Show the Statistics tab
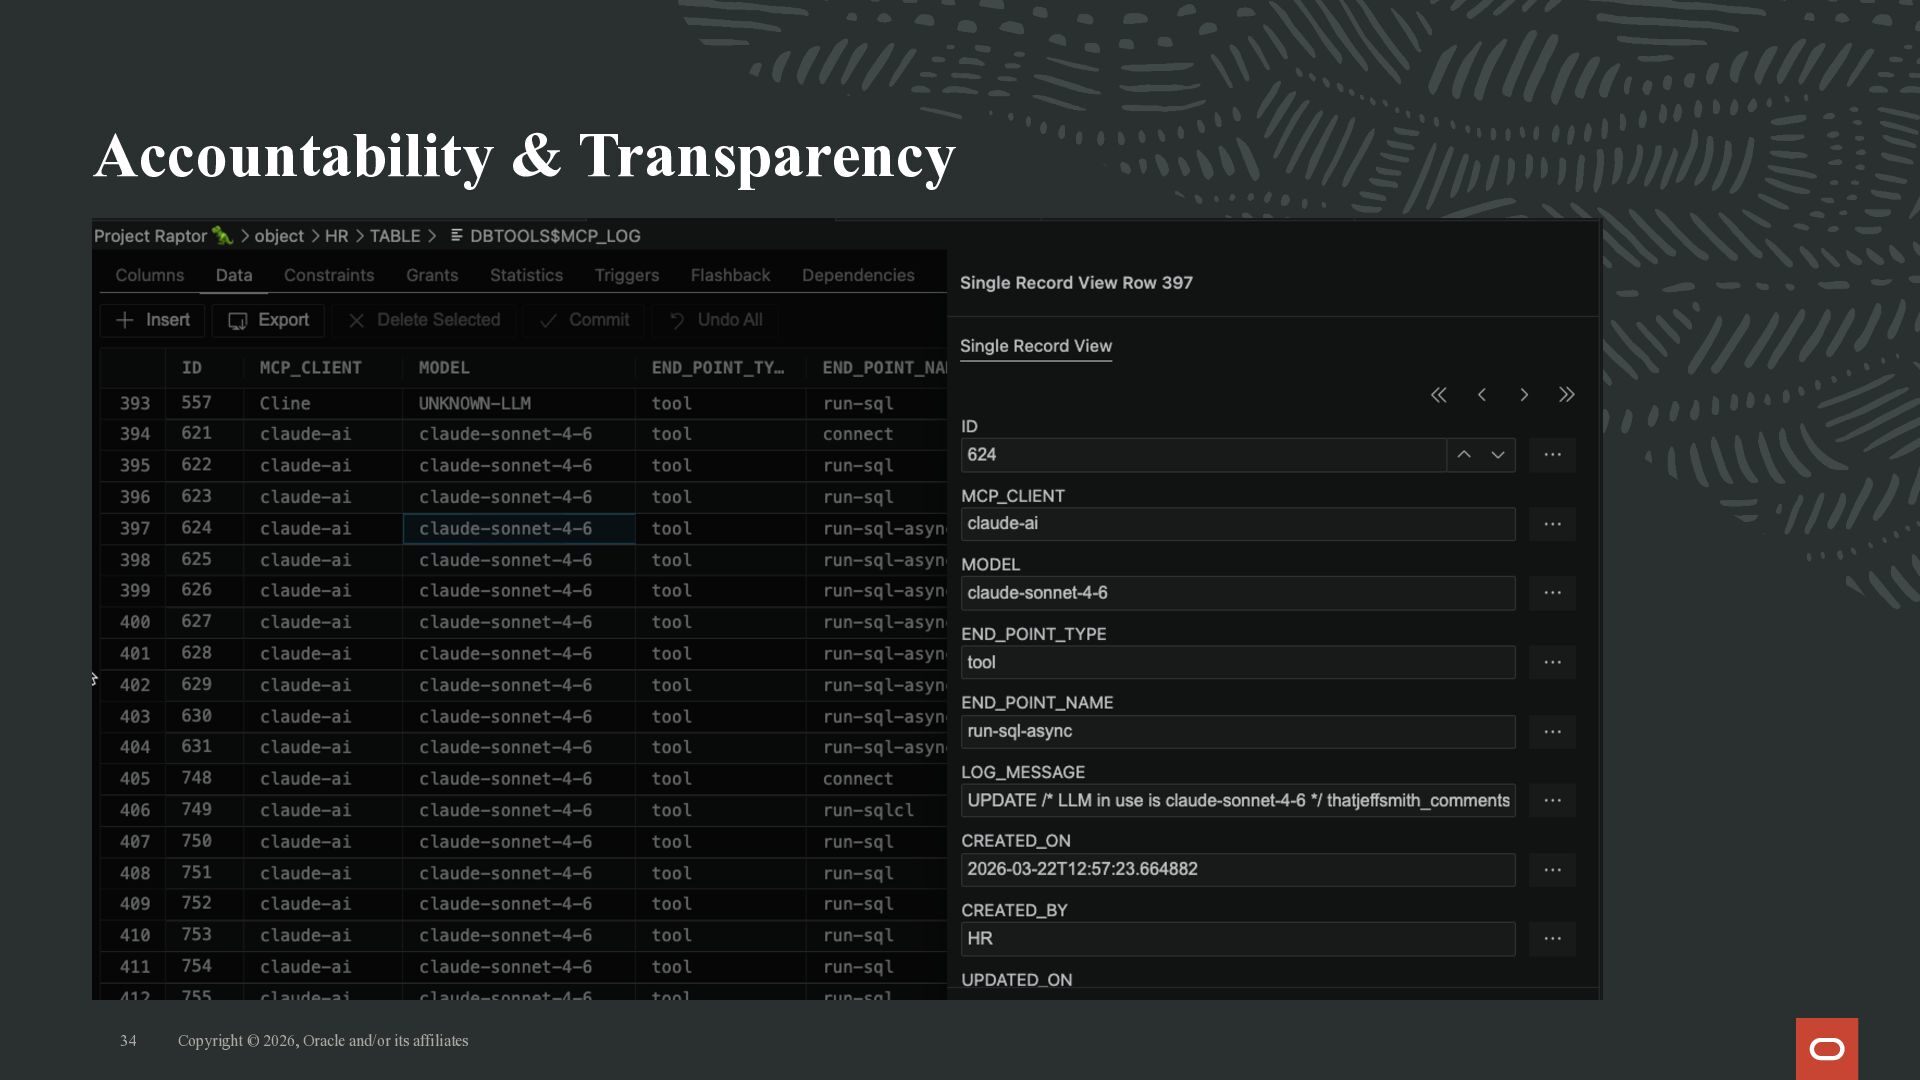Image resolution: width=1920 pixels, height=1080 pixels. click(x=526, y=275)
